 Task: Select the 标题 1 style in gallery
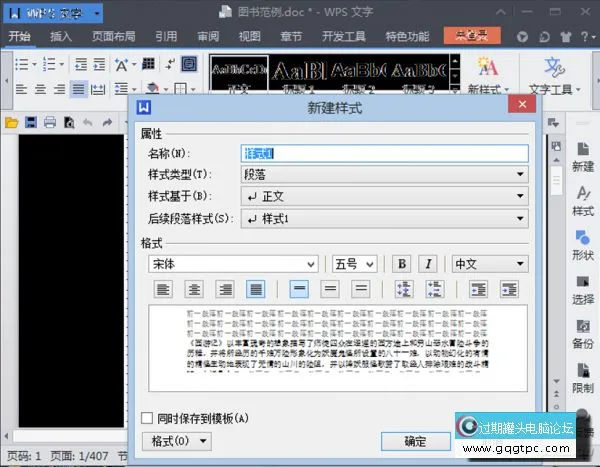(299, 74)
